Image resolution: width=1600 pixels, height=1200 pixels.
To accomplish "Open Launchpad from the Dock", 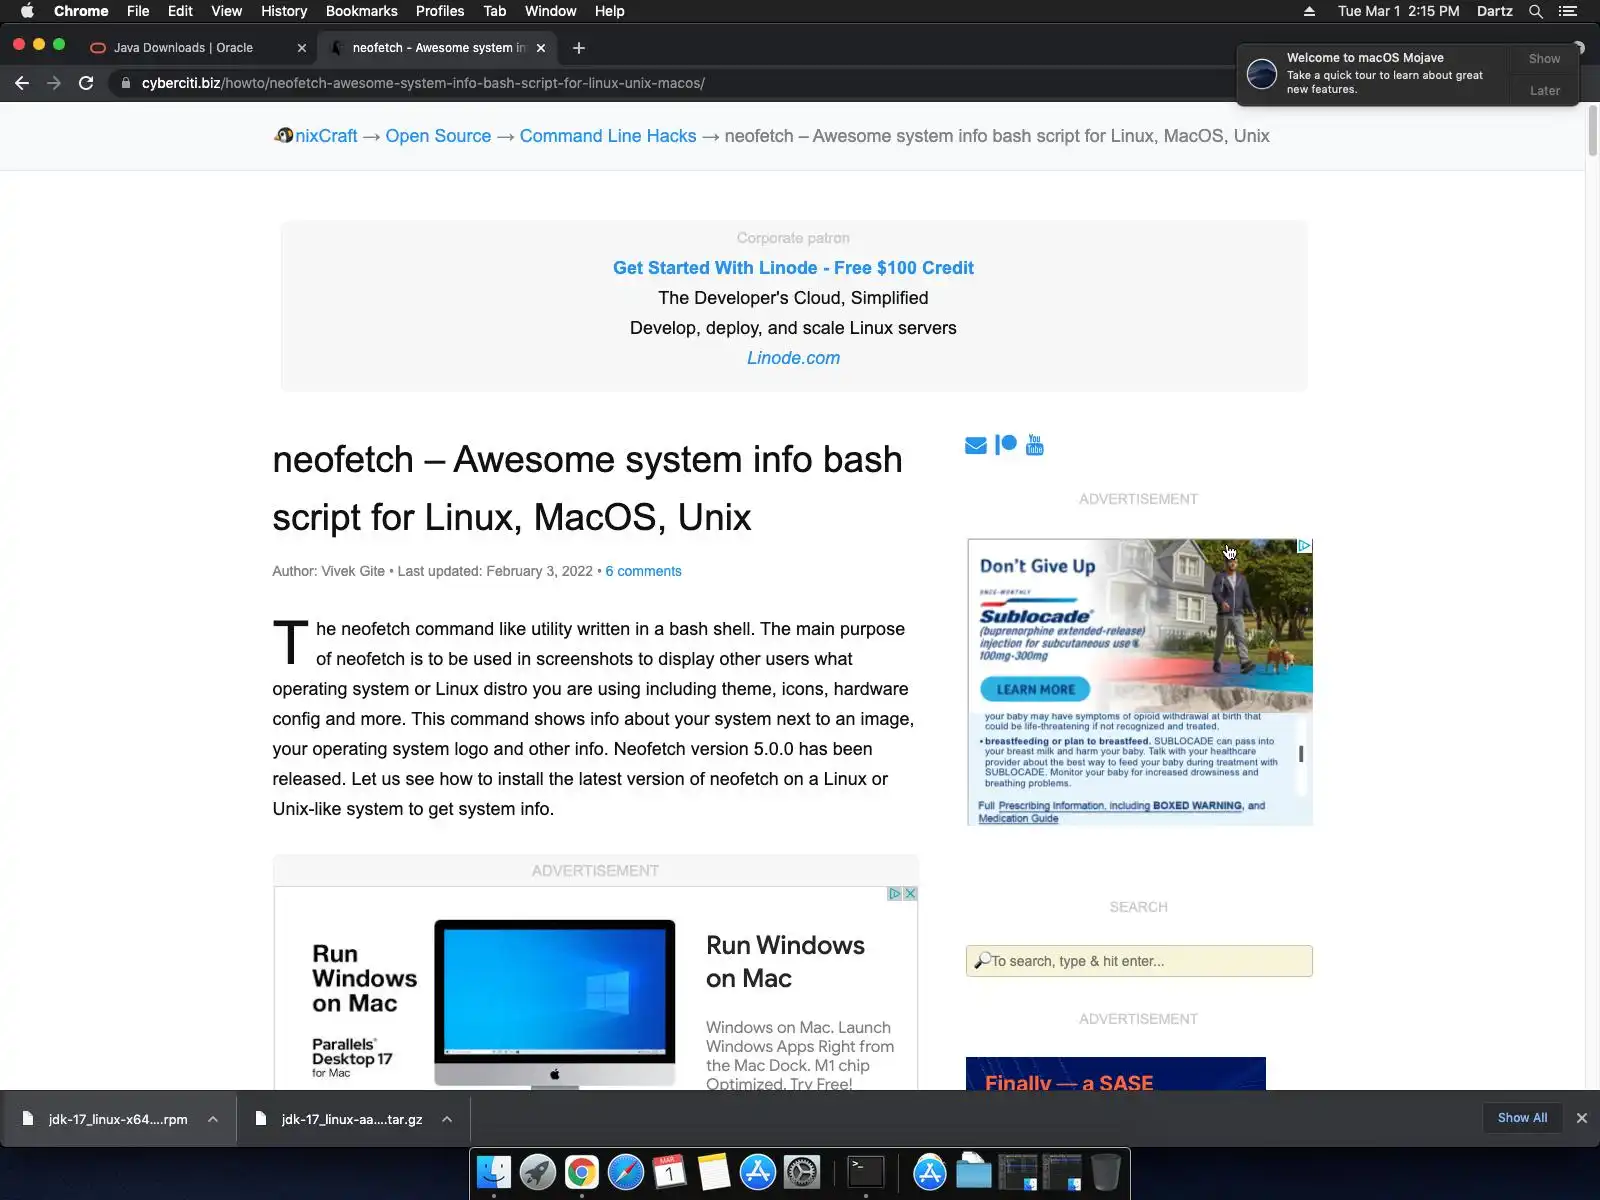I will [x=538, y=1172].
